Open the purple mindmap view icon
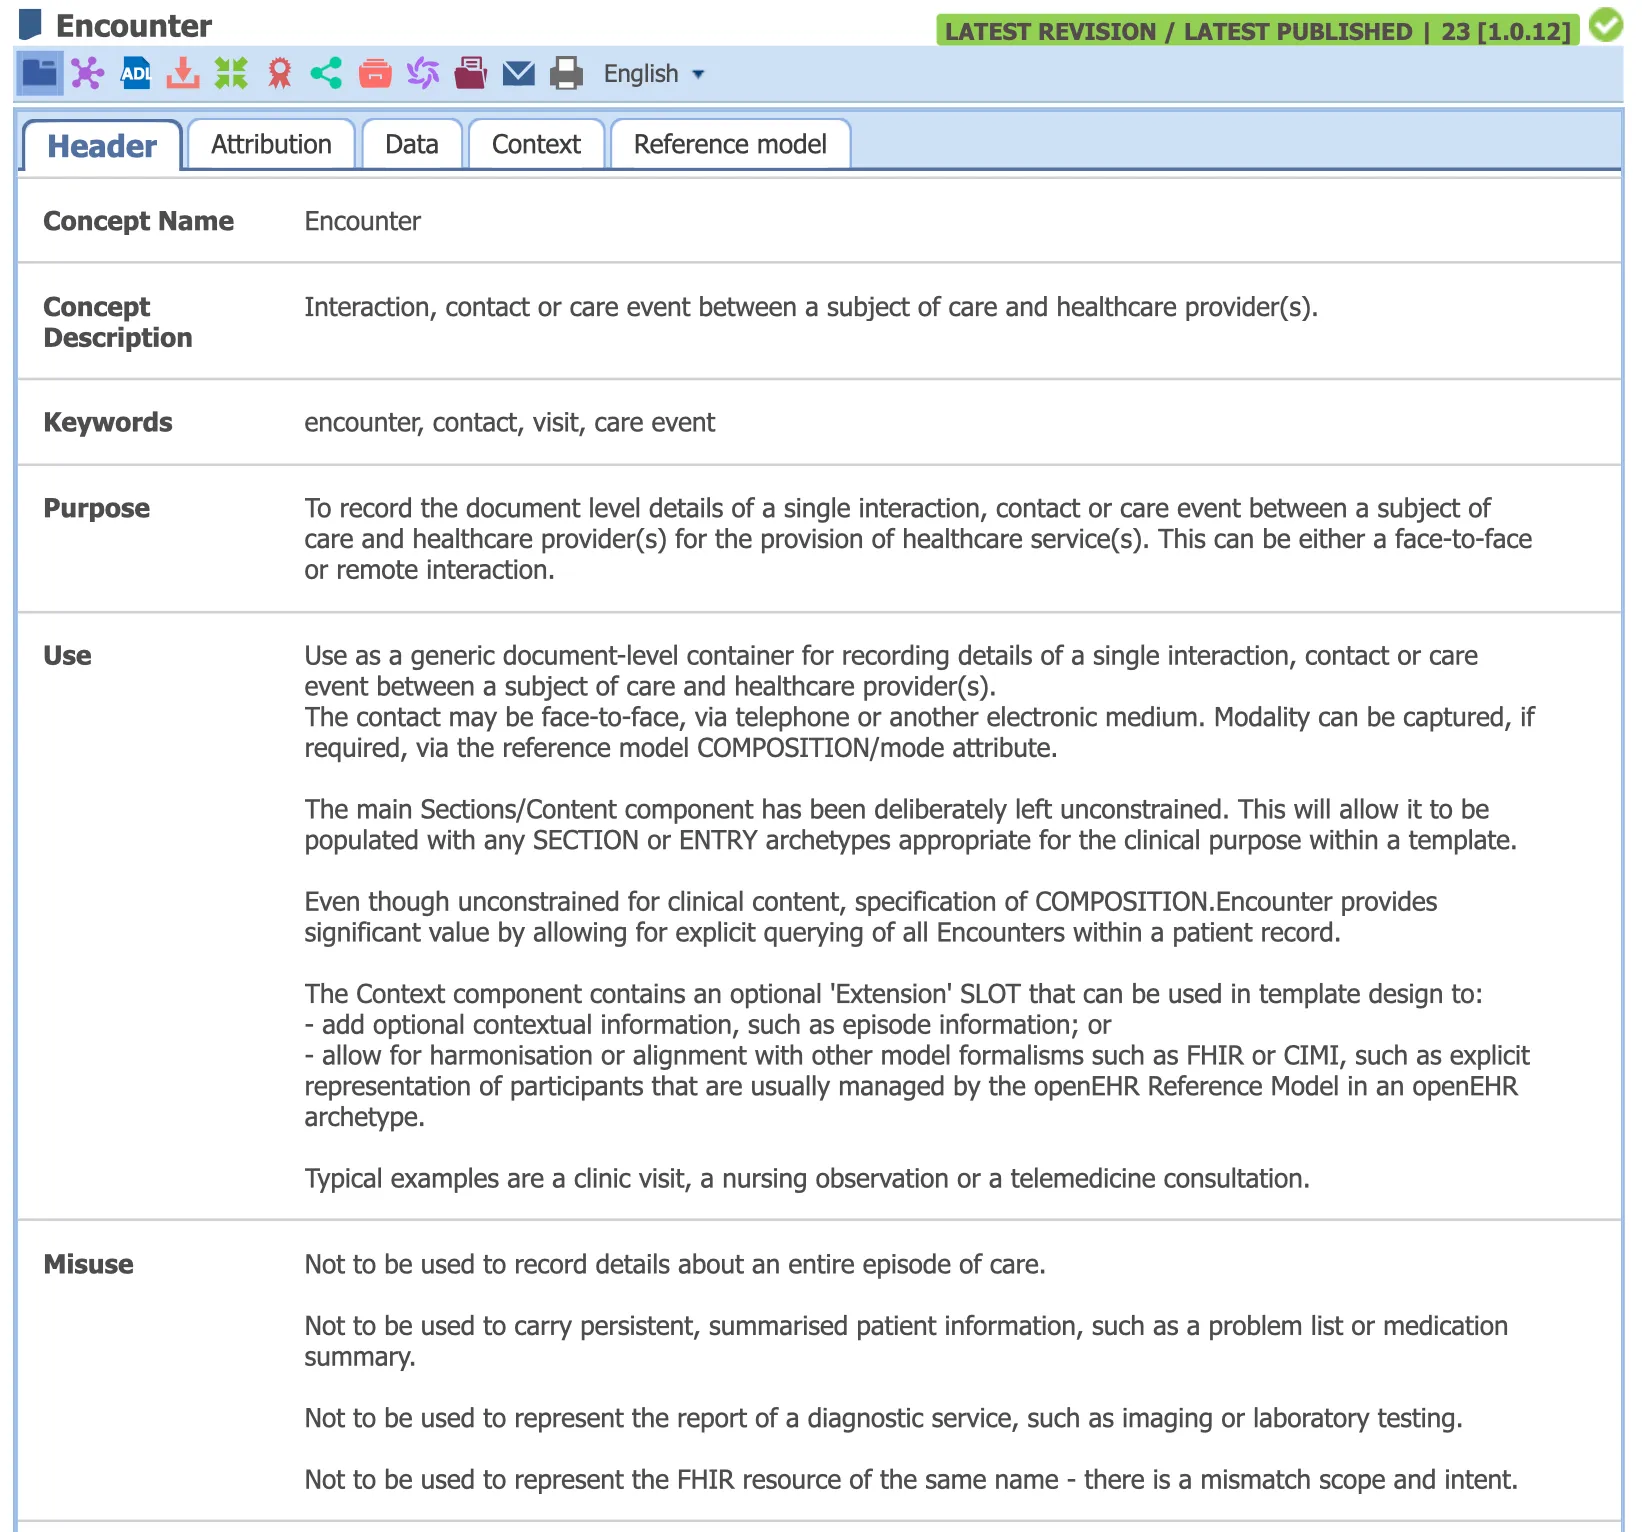Image resolution: width=1642 pixels, height=1532 pixels. [87, 73]
